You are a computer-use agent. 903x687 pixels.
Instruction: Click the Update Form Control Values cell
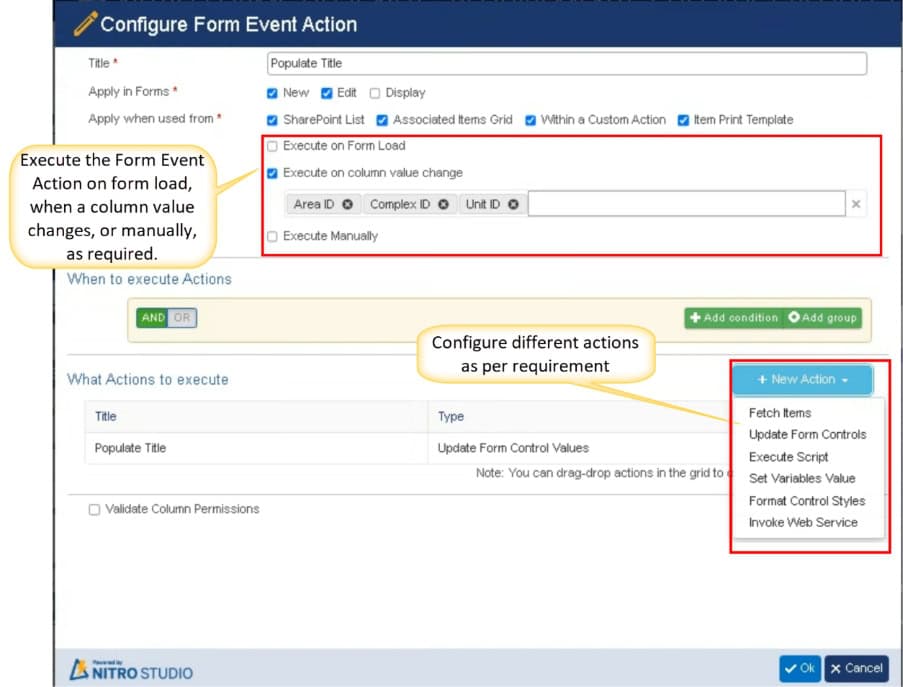[x=513, y=448]
